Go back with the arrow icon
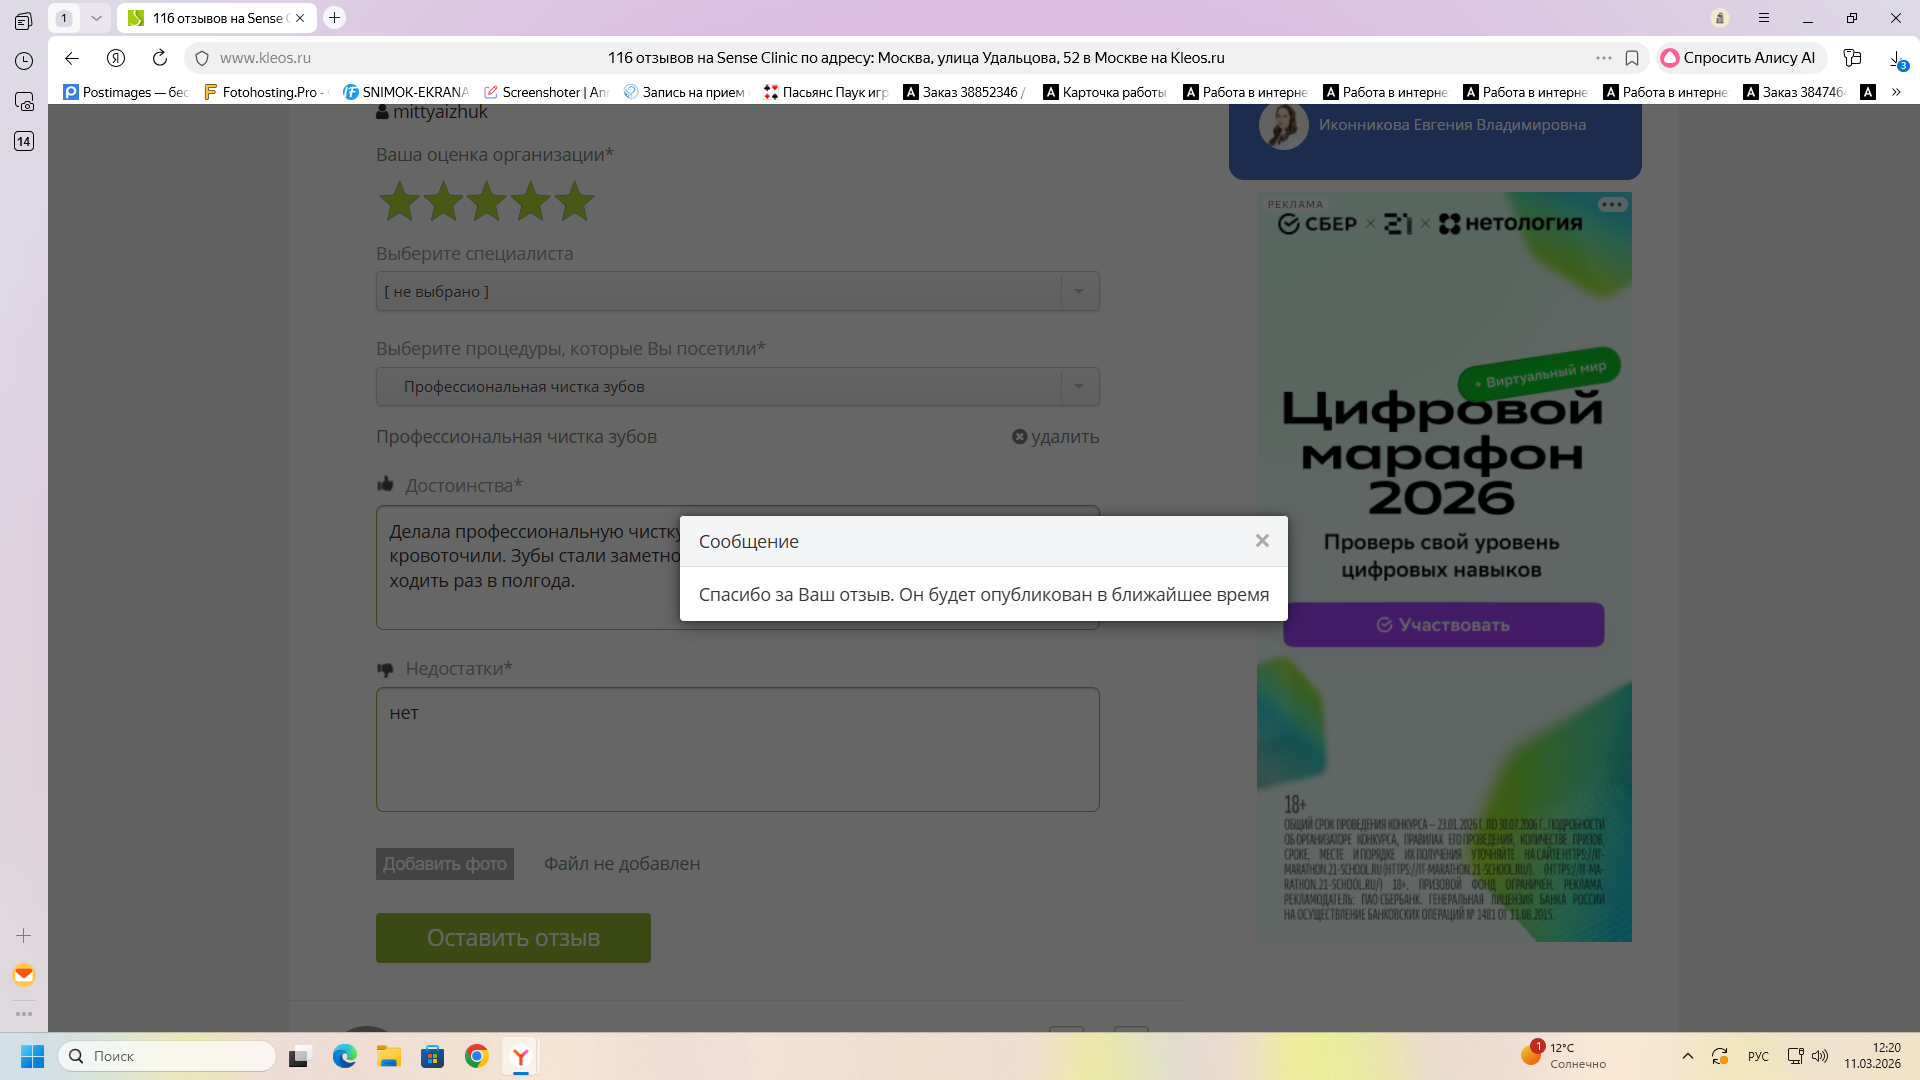Viewport: 1920px width, 1080px height. pyautogui.click(x=72, y=58)
